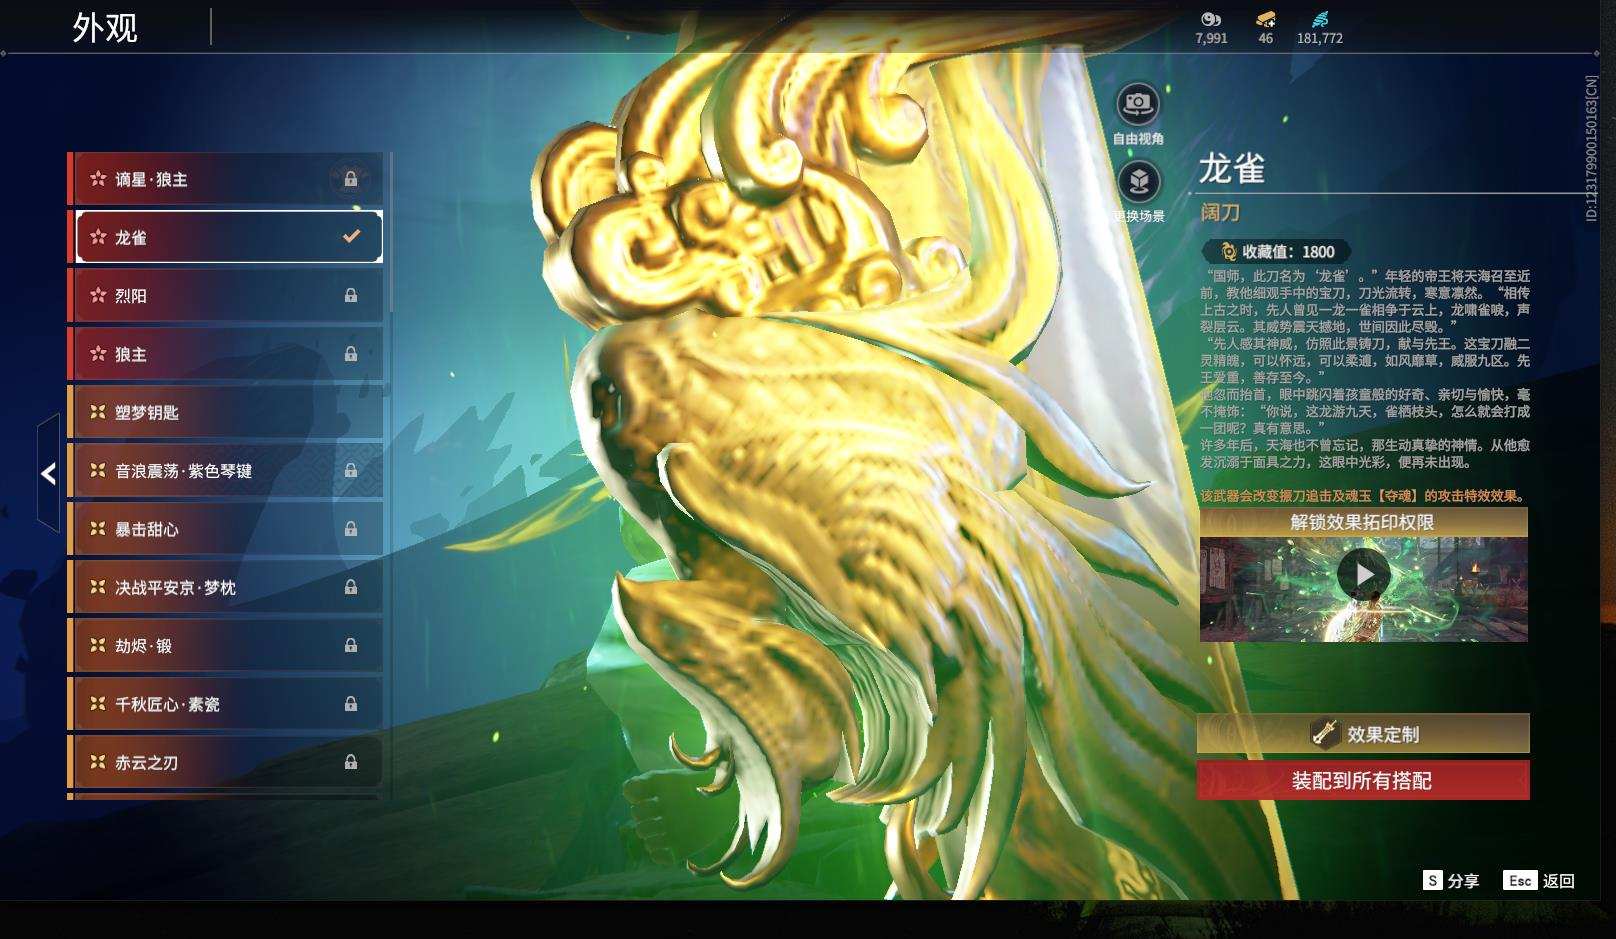Viewport: 1616px width, 939px height.
Task: Select the 暴击甜心 skin entry
Action: click(x=226, y=529)
